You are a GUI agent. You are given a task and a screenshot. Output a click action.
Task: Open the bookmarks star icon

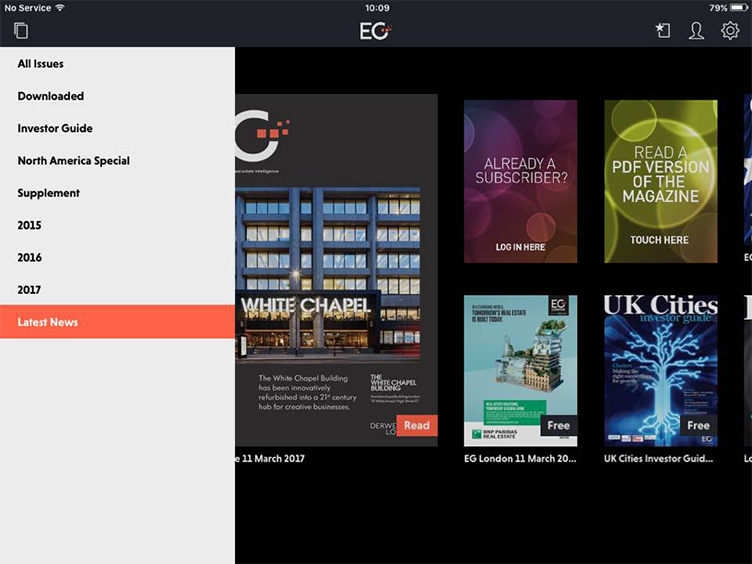(x=663, y=31)
